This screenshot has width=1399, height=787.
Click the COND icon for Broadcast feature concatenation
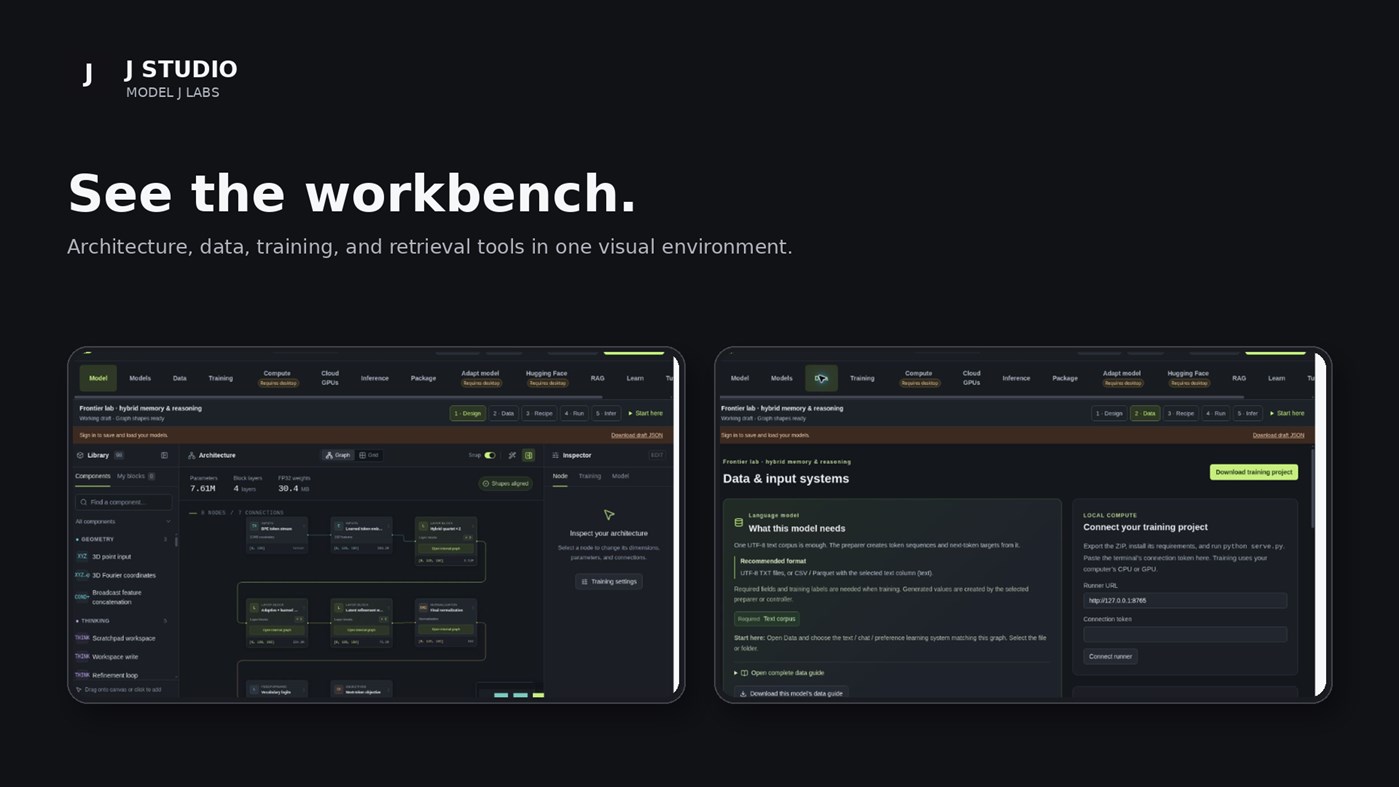(x=82, y=597)
